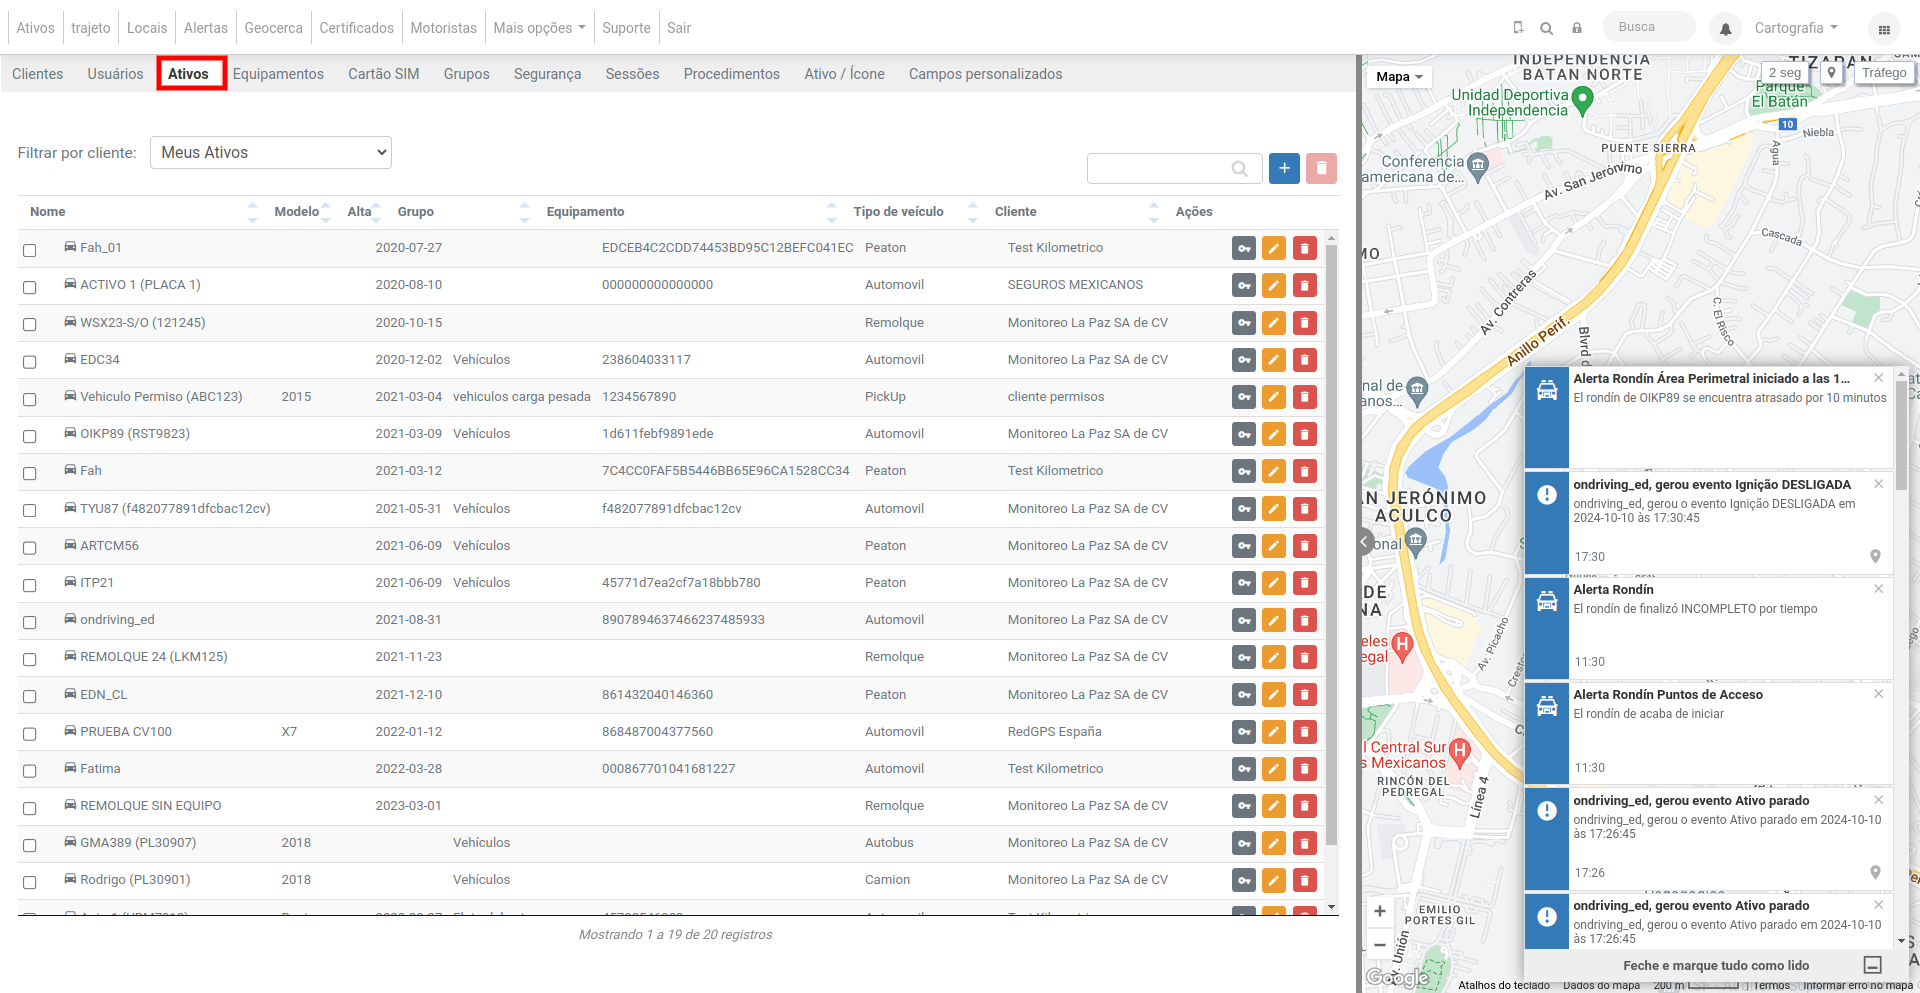Screen dimensions: 1920x993
Task: Delete Fatima asset with red trash icon
Action: pos(1304,769)
